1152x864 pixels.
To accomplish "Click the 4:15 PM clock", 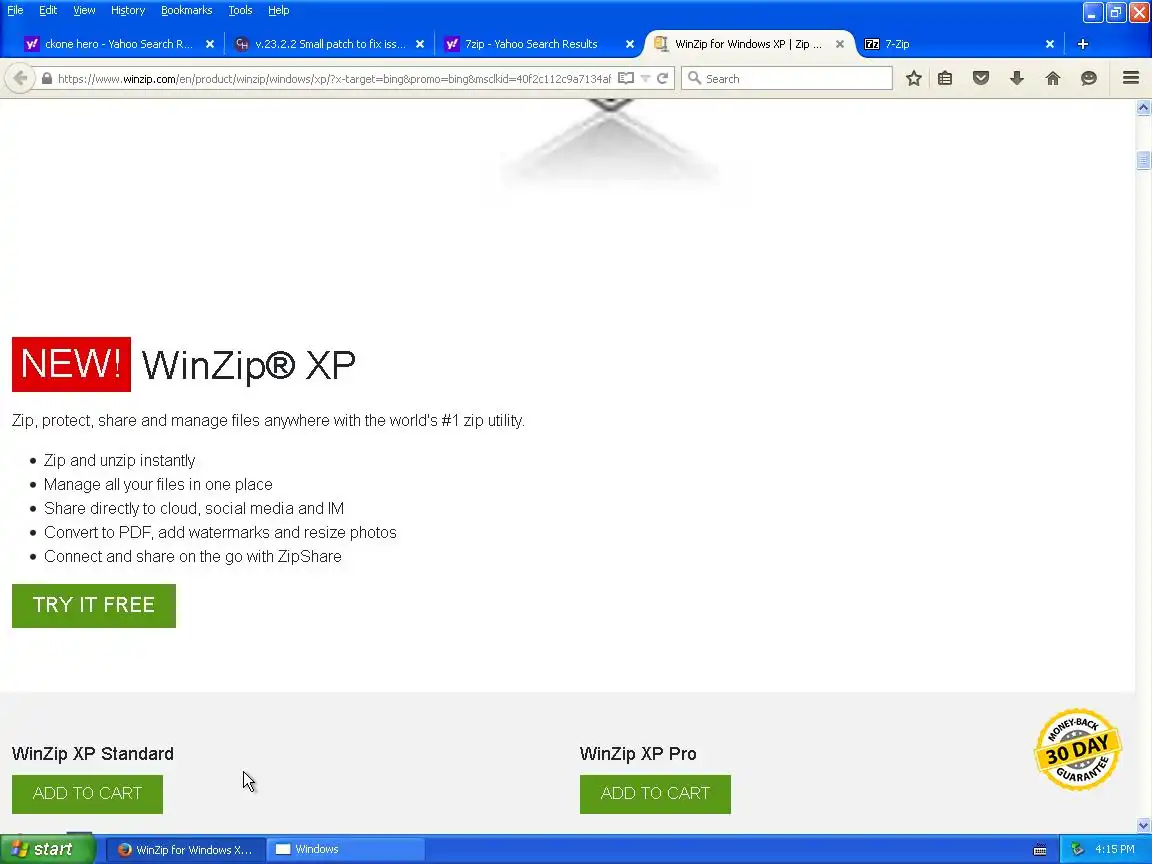I will pyautogui.click(x=1115, y=849).
